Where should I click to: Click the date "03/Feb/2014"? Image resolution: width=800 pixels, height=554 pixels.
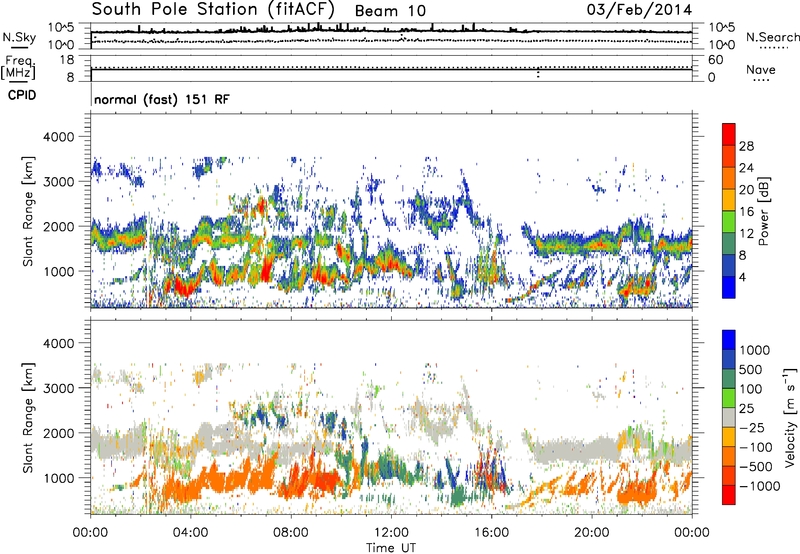pos(639,10)
